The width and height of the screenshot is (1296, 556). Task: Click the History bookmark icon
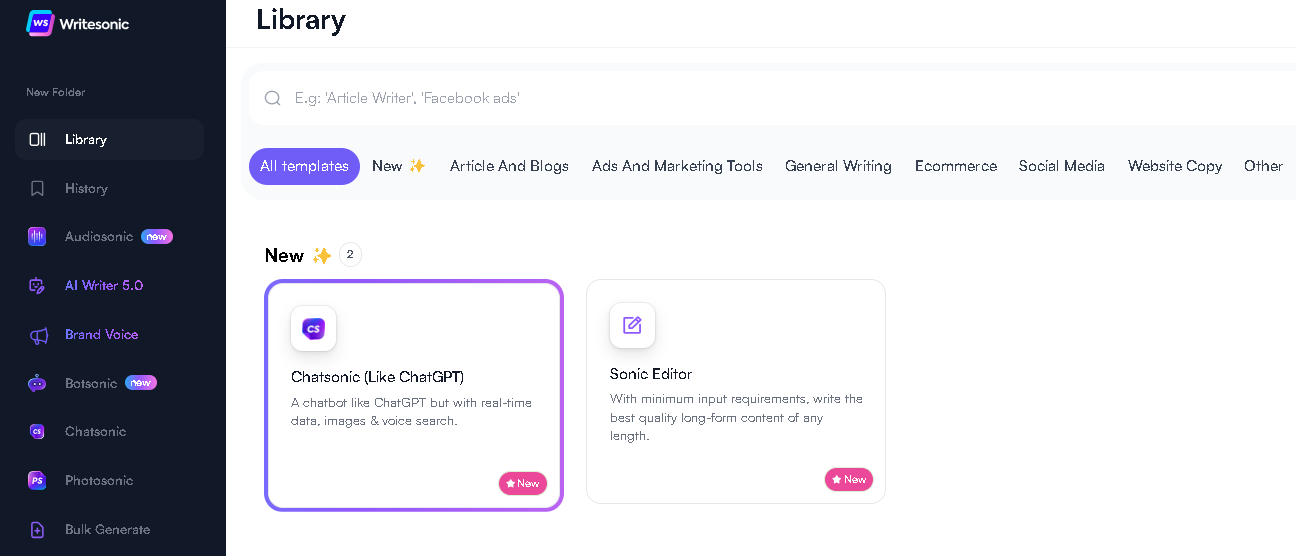pyautogui.click(x=38, y=188)
